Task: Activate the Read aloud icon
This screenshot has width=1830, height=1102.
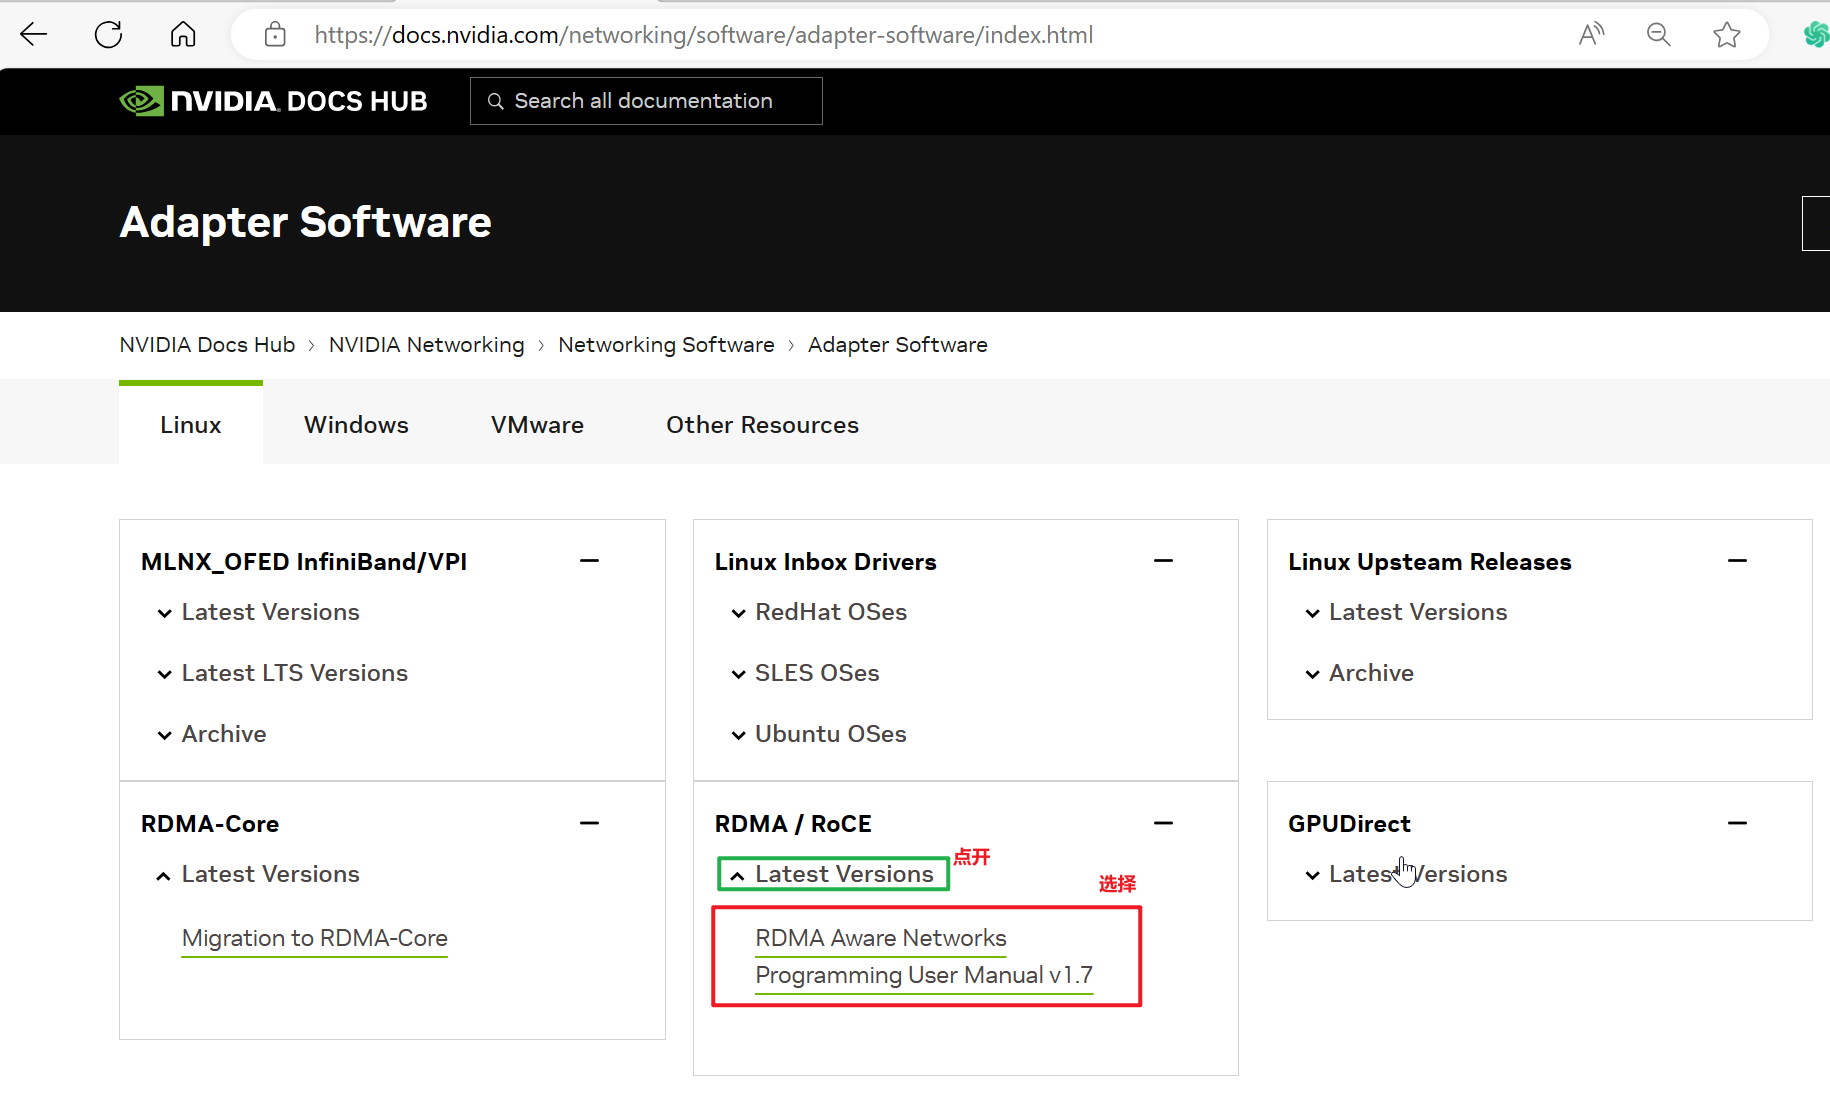Action: 1591,35
